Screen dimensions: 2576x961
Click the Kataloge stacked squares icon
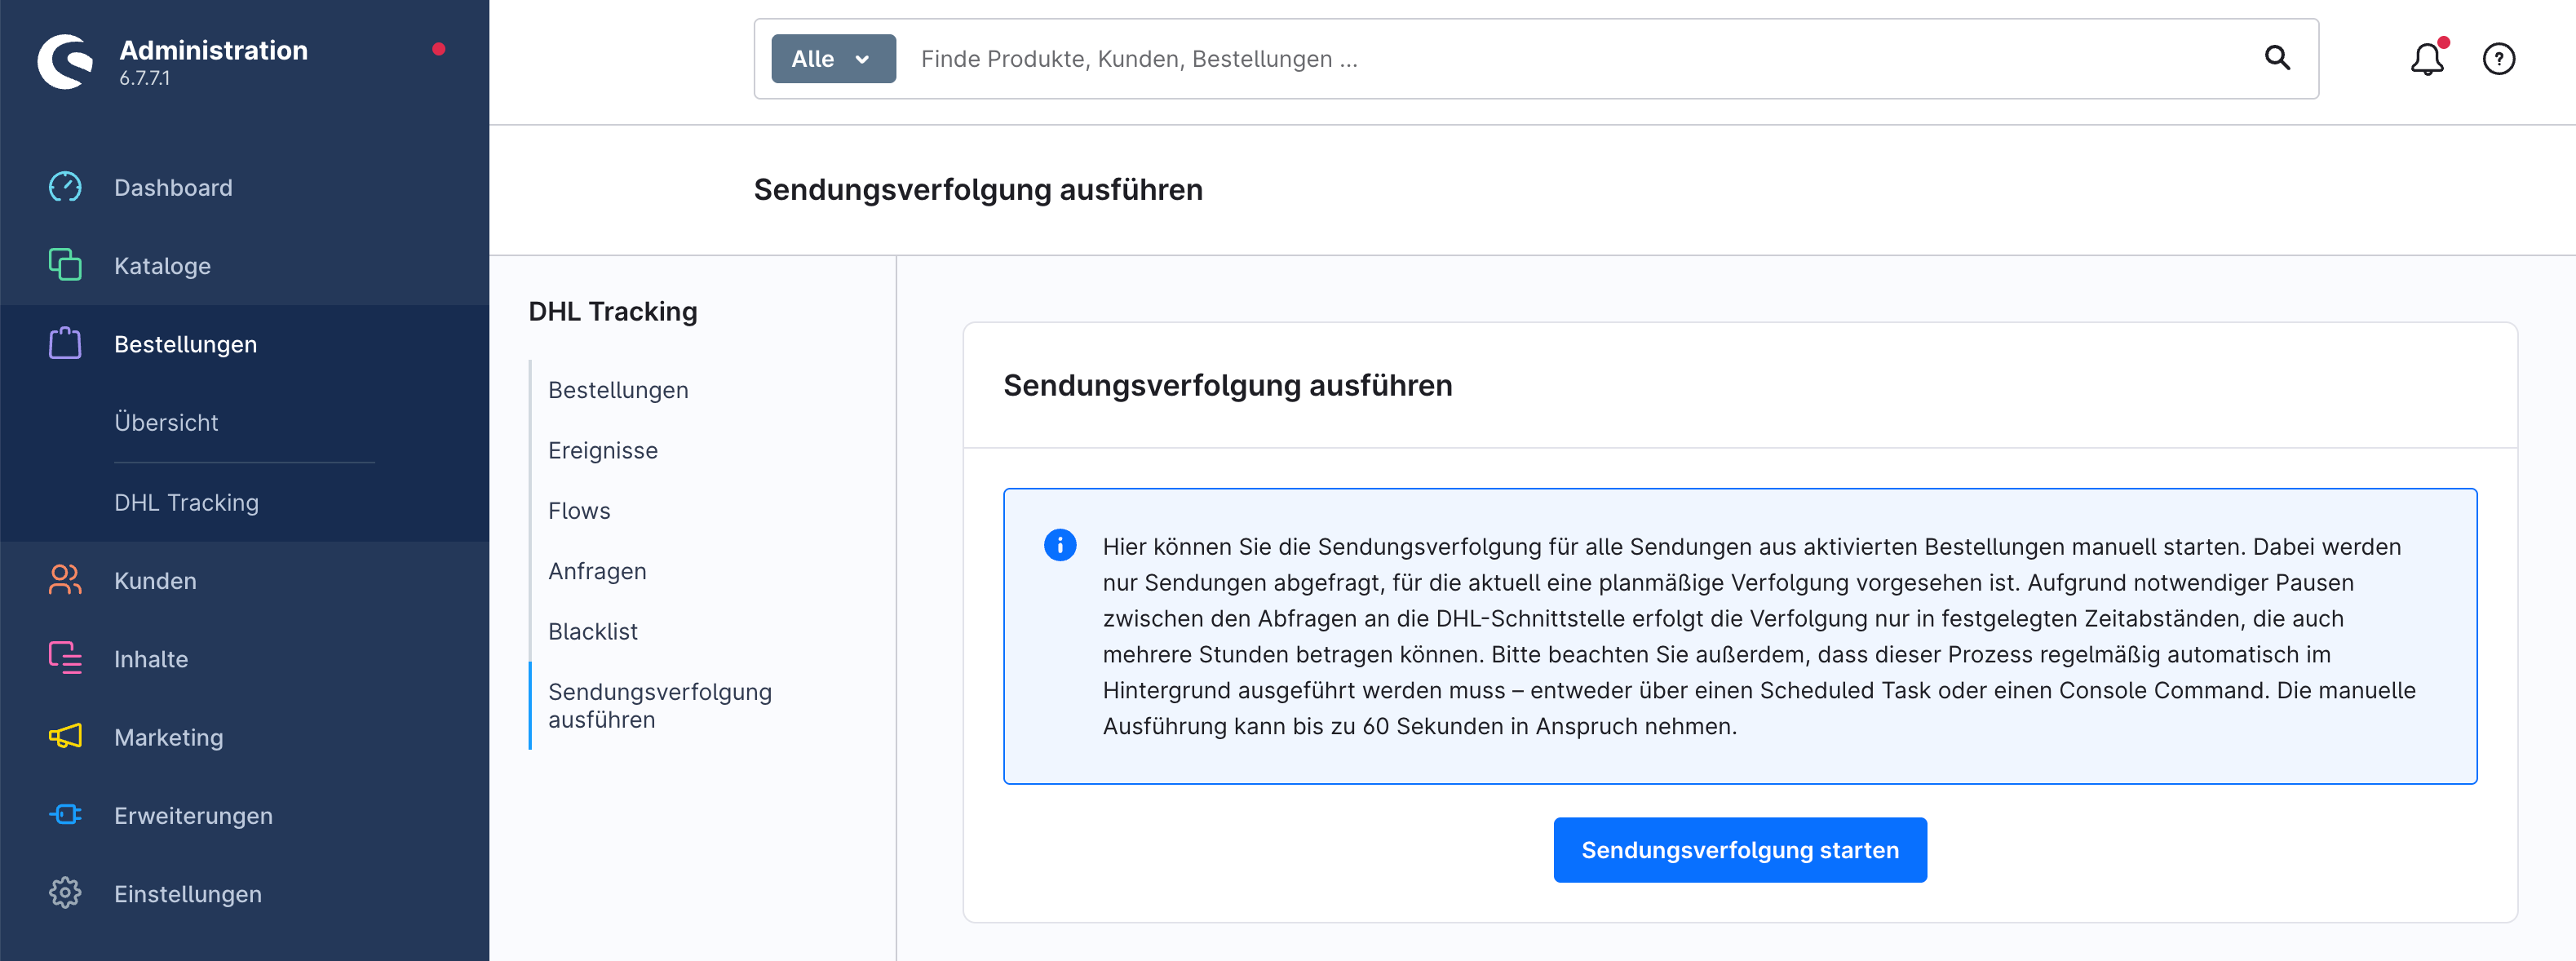tap(65, 265)
